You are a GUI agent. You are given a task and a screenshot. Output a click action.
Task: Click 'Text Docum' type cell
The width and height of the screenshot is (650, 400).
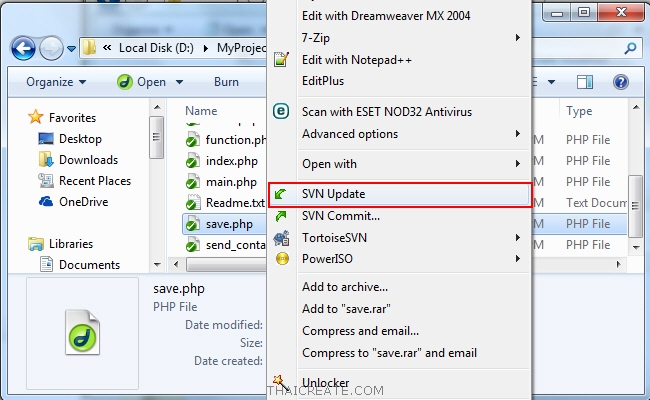(597, 203)
